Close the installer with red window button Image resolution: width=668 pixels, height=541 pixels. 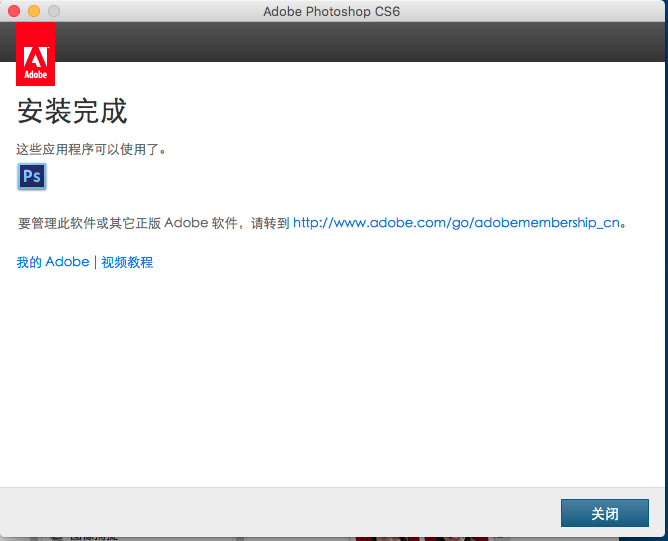point(14,11)
